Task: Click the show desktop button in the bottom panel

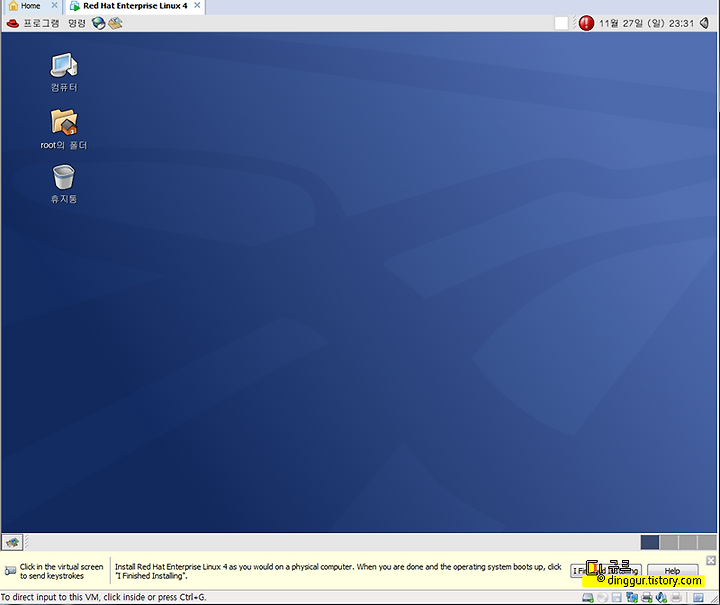Action: [x=12, y=542]
